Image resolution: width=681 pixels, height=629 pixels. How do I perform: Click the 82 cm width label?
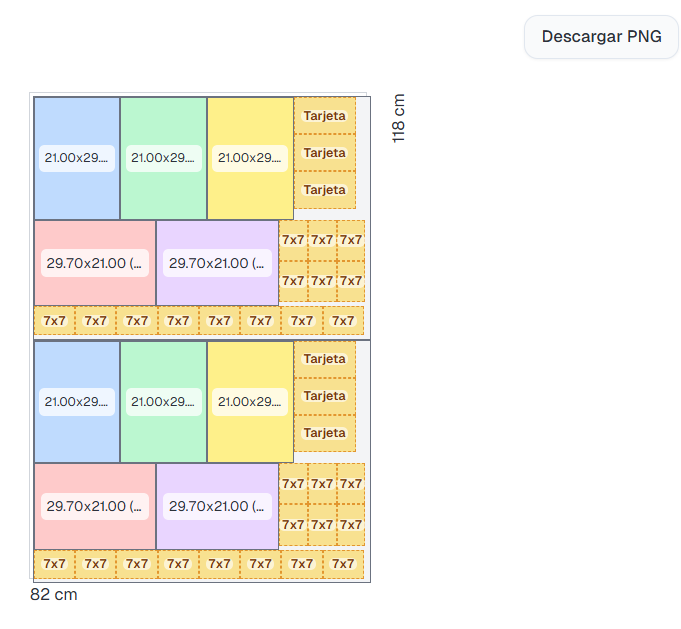[x=54, y=595]
